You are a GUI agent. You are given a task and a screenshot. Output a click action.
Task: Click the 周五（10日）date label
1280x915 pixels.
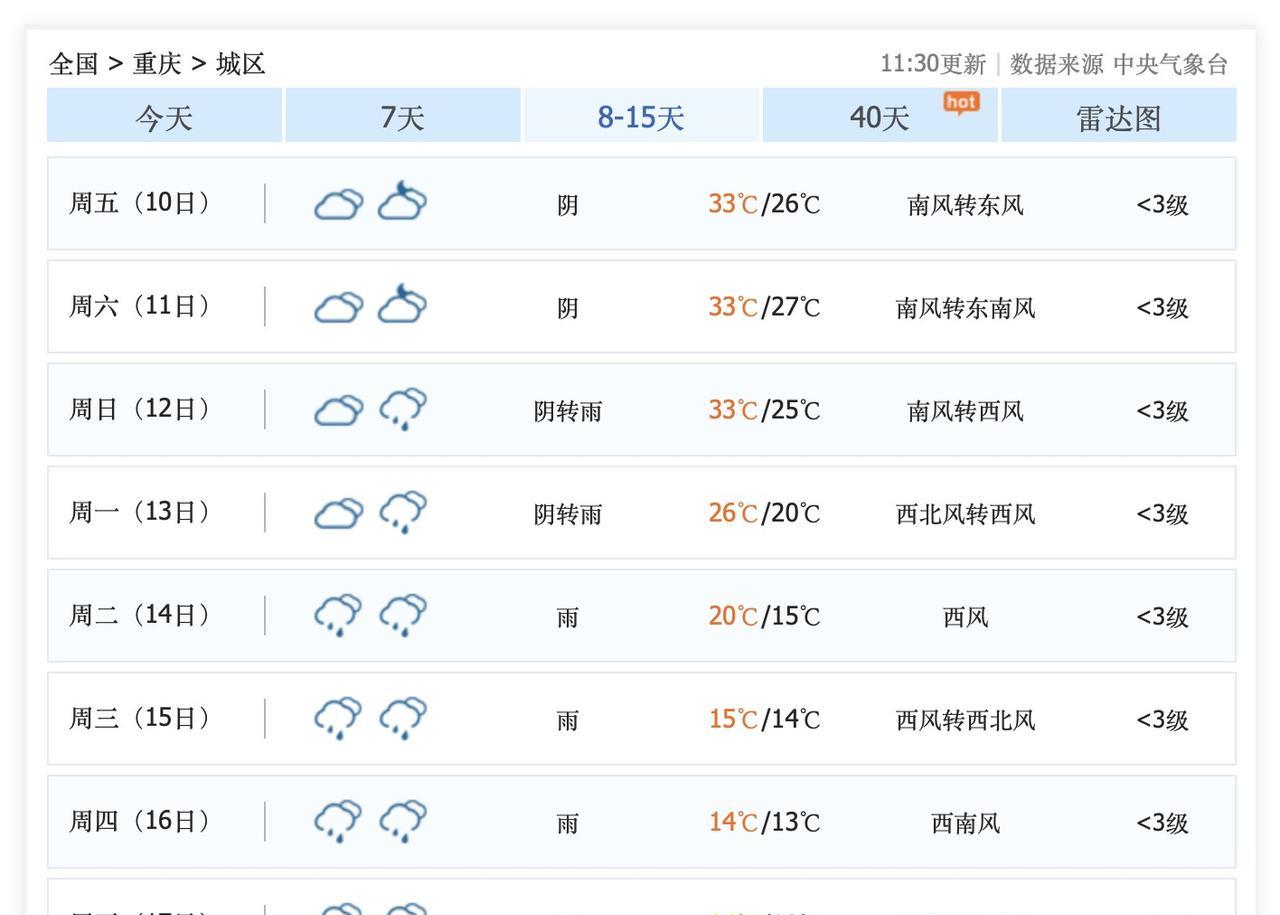click(139, 203)
